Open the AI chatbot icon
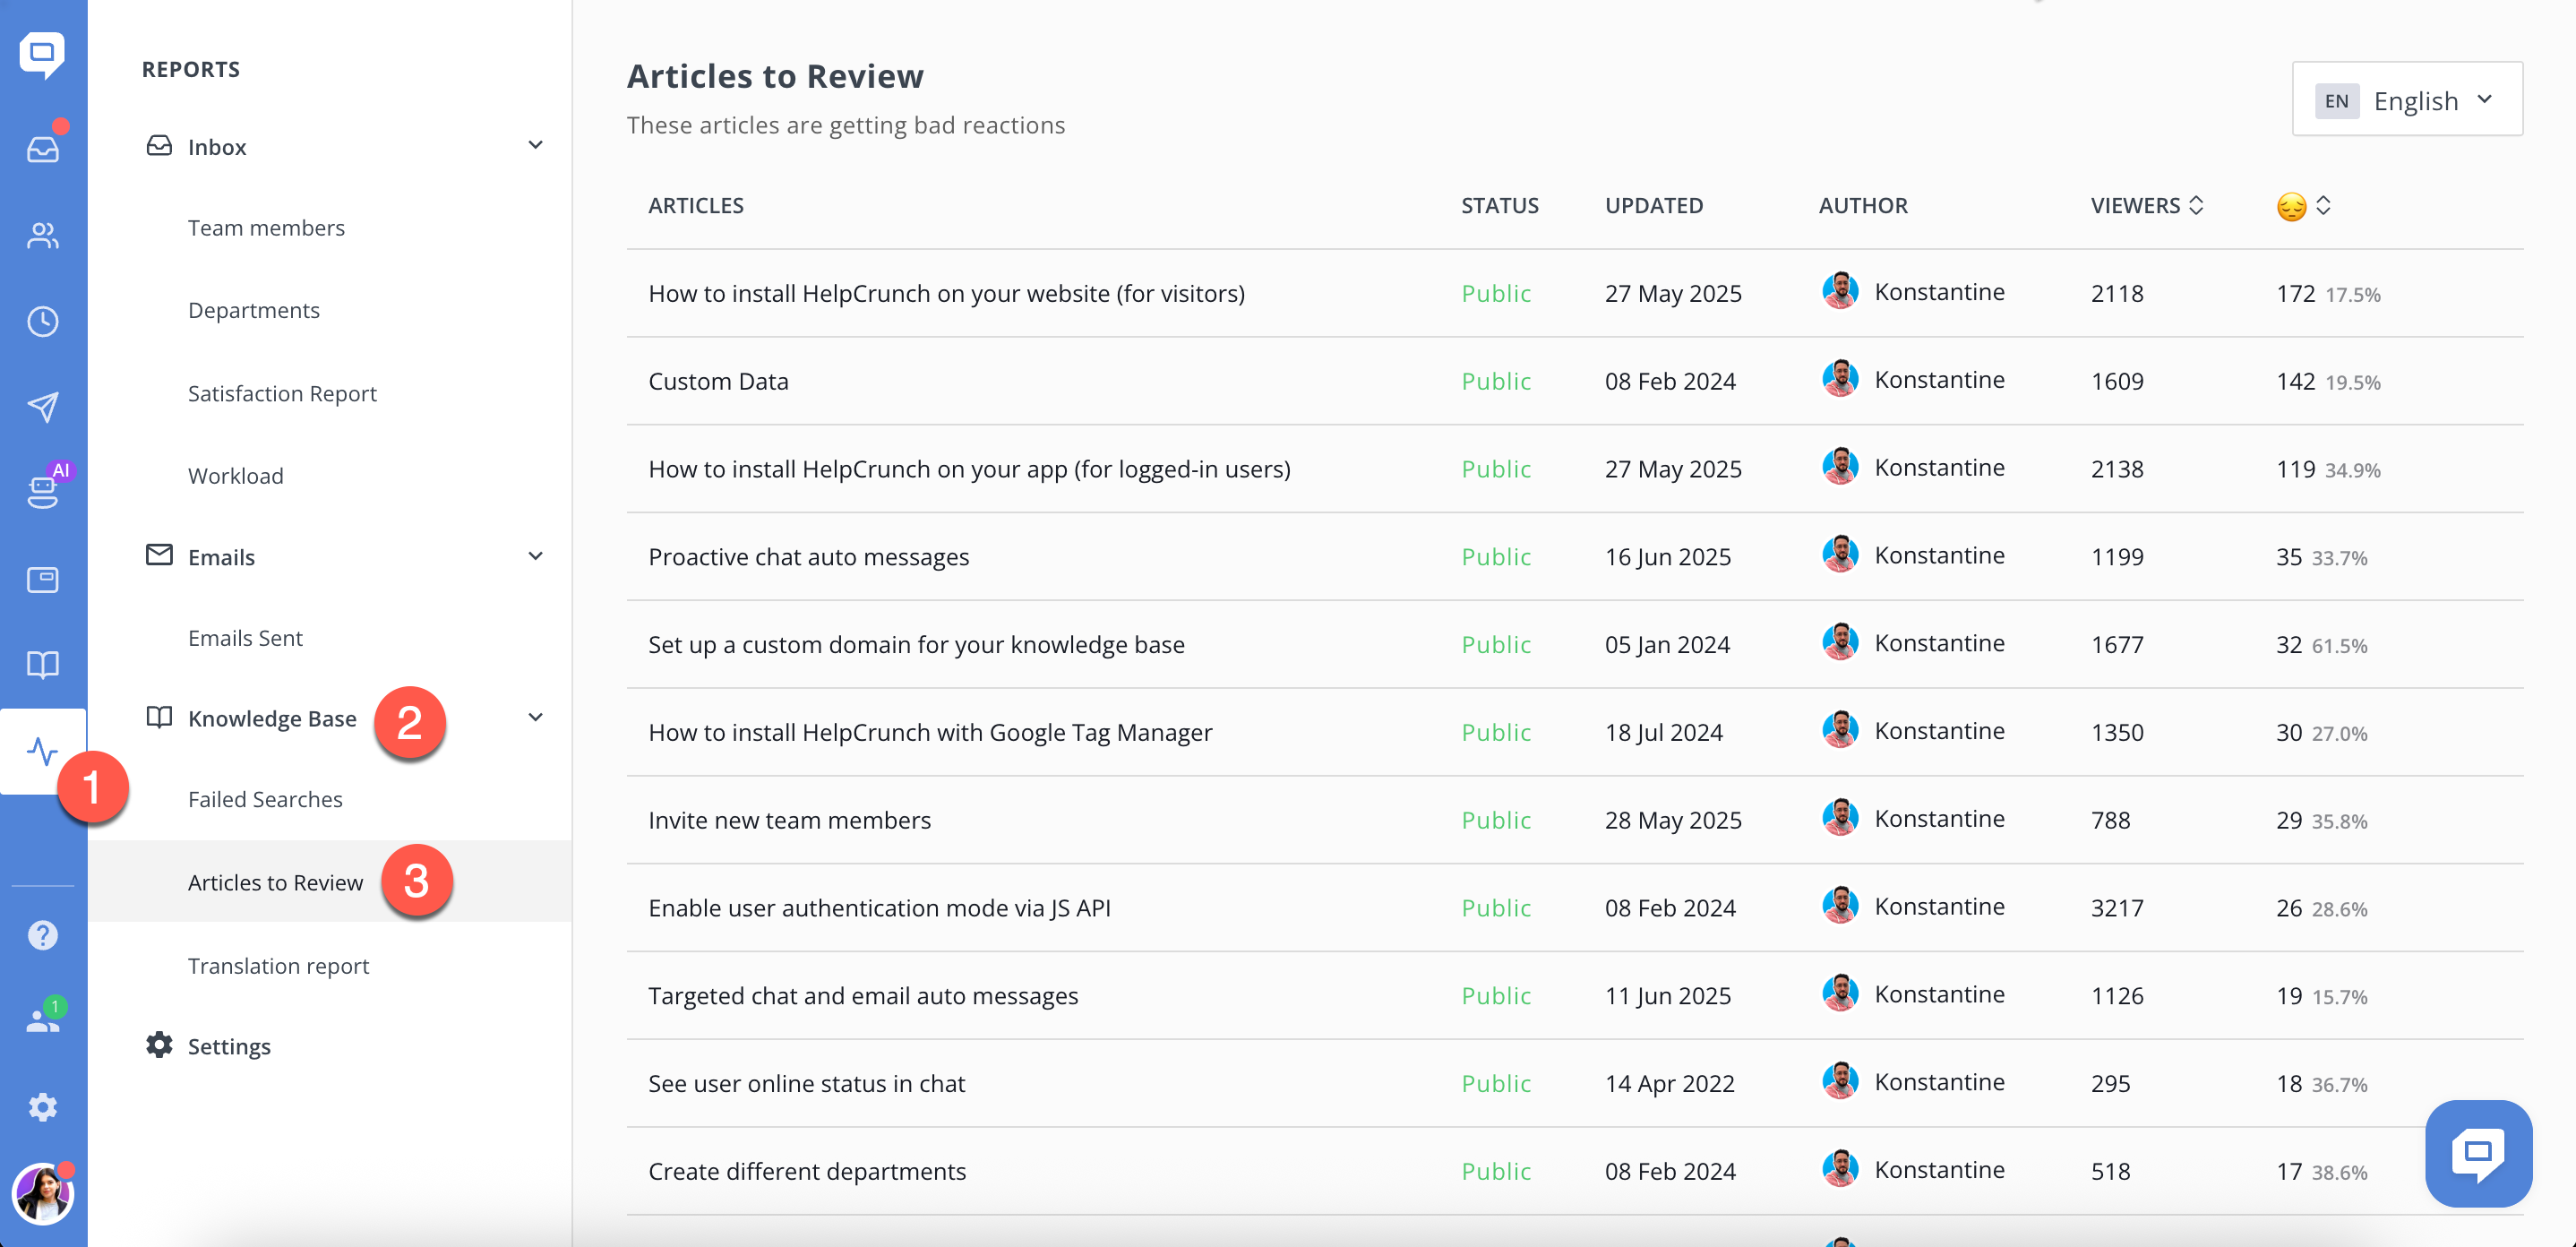Screen dimensions: 2576x1247 (42, 491)
